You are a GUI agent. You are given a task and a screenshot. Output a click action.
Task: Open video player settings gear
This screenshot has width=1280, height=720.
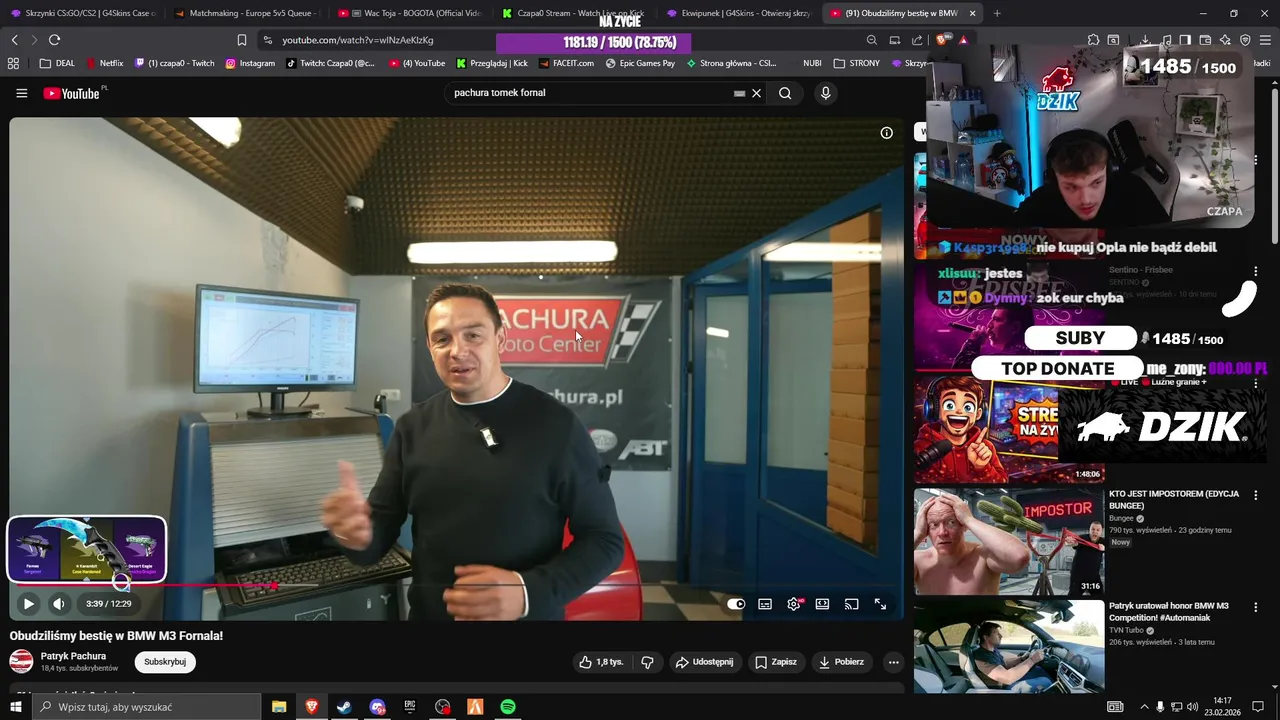(794, 604)
